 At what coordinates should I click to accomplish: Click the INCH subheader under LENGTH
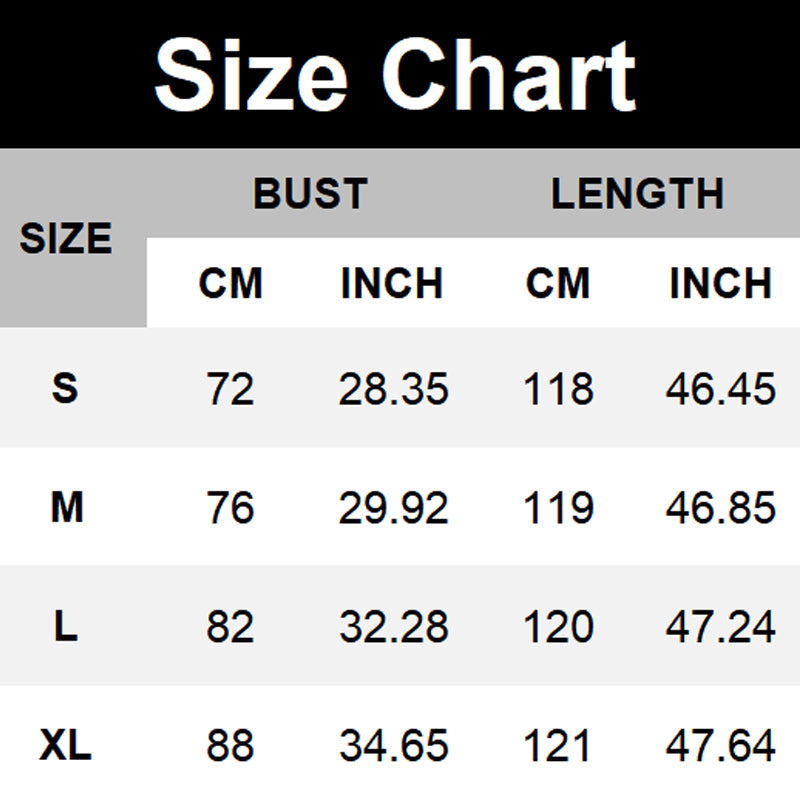tap(720, 284)
